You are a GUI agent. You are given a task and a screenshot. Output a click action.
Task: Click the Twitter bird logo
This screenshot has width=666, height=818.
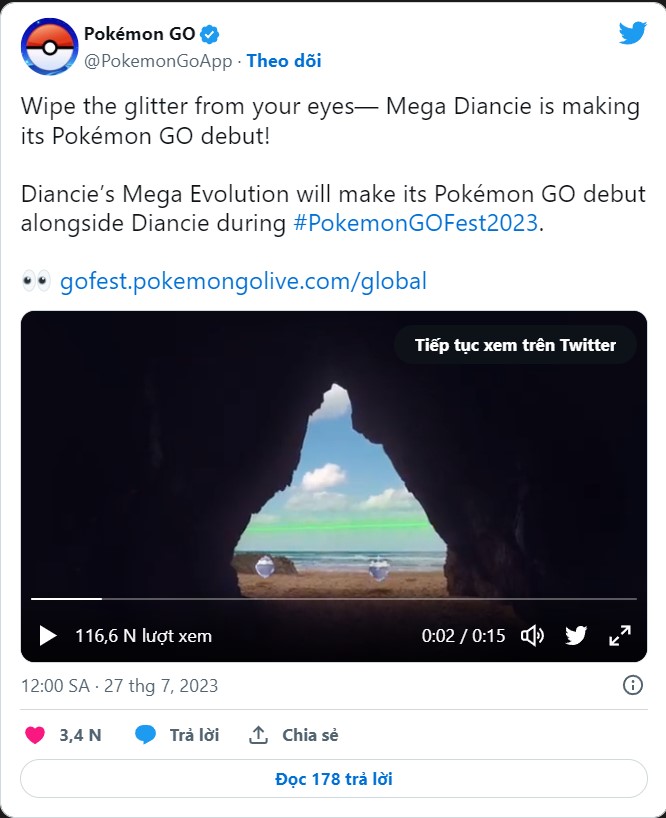tap(632, 33)
